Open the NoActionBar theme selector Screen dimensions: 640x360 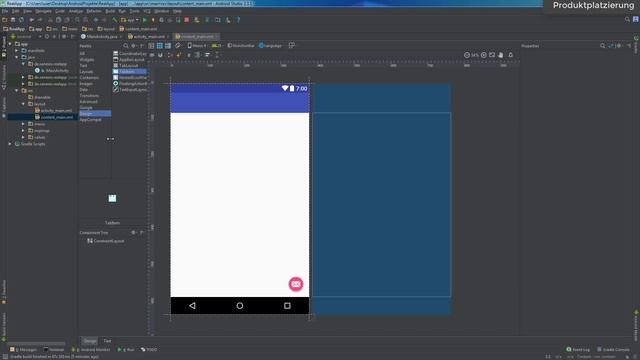241,46
